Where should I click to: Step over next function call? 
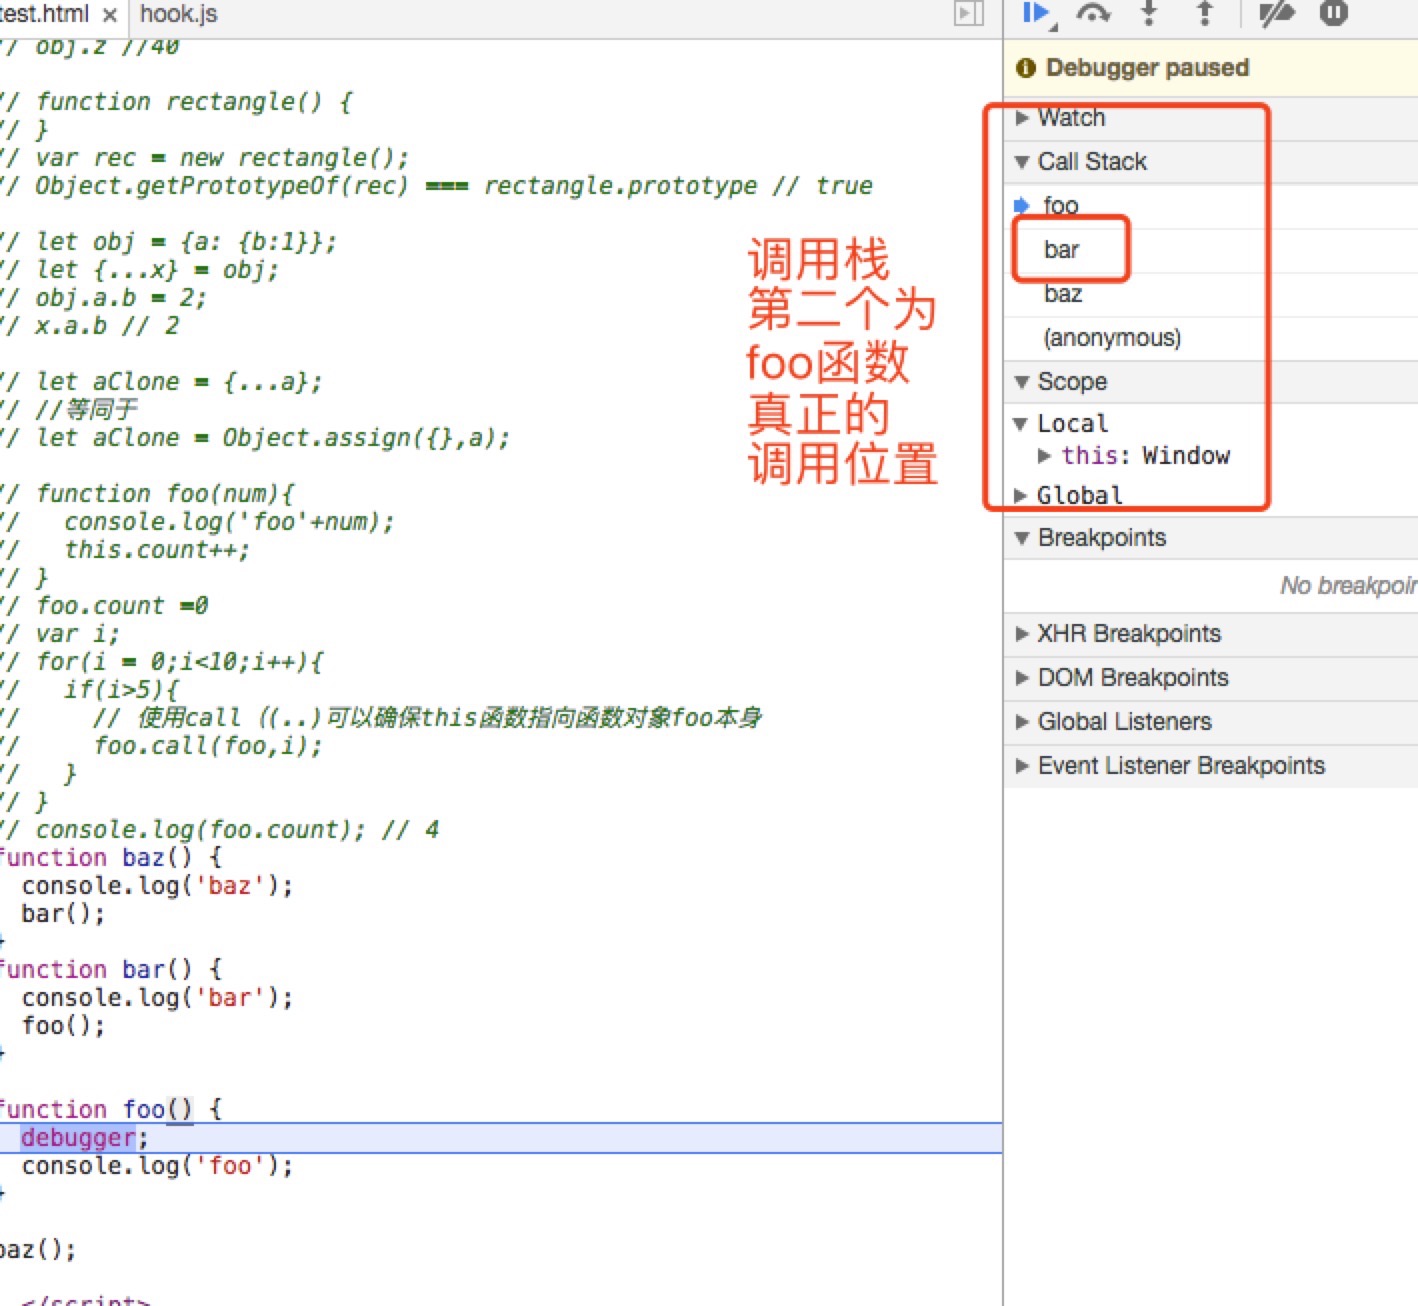[x=1094, y=13]
